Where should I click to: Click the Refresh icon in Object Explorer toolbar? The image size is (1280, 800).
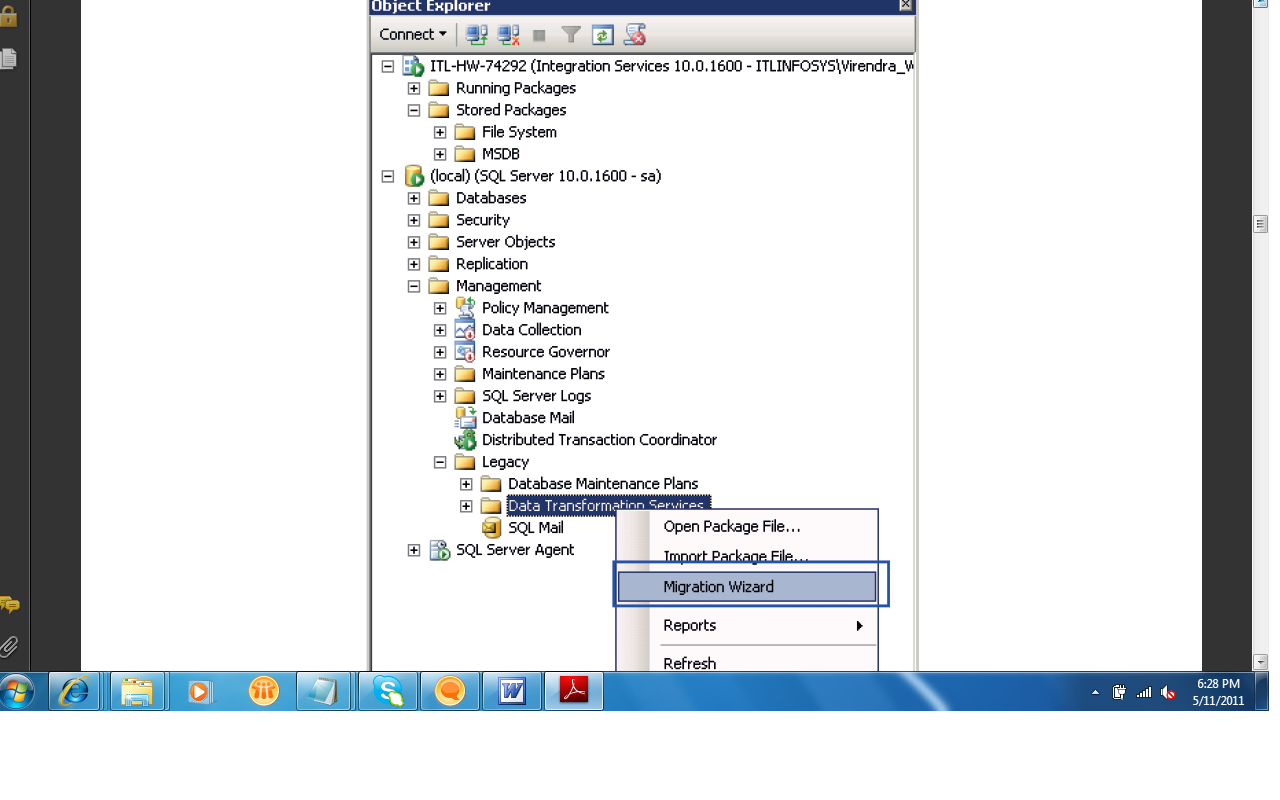(602, 33)
